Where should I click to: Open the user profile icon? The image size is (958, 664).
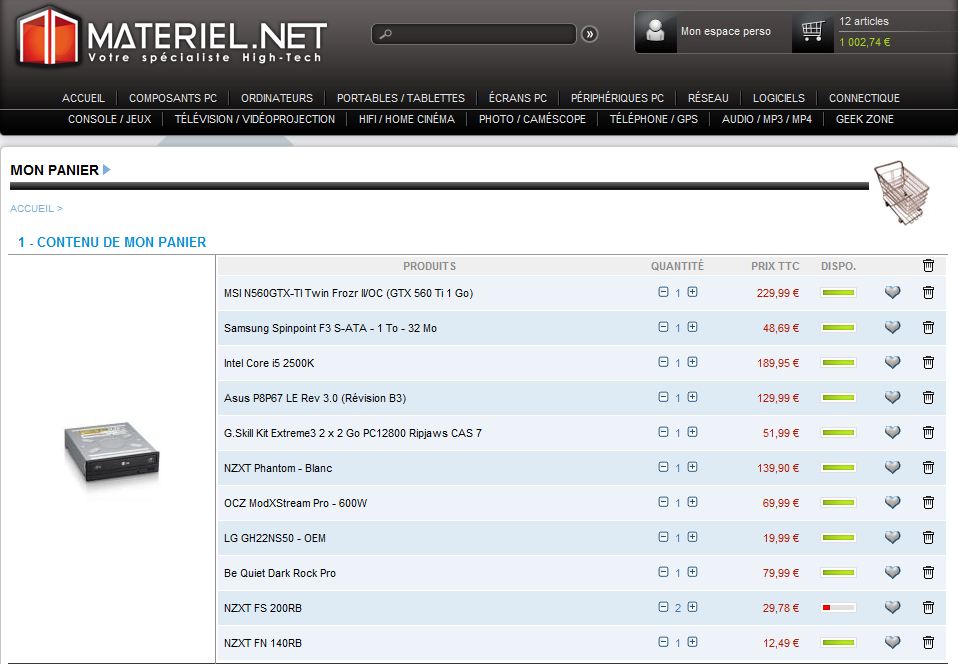pyautogui.click(x=655, y=32)
